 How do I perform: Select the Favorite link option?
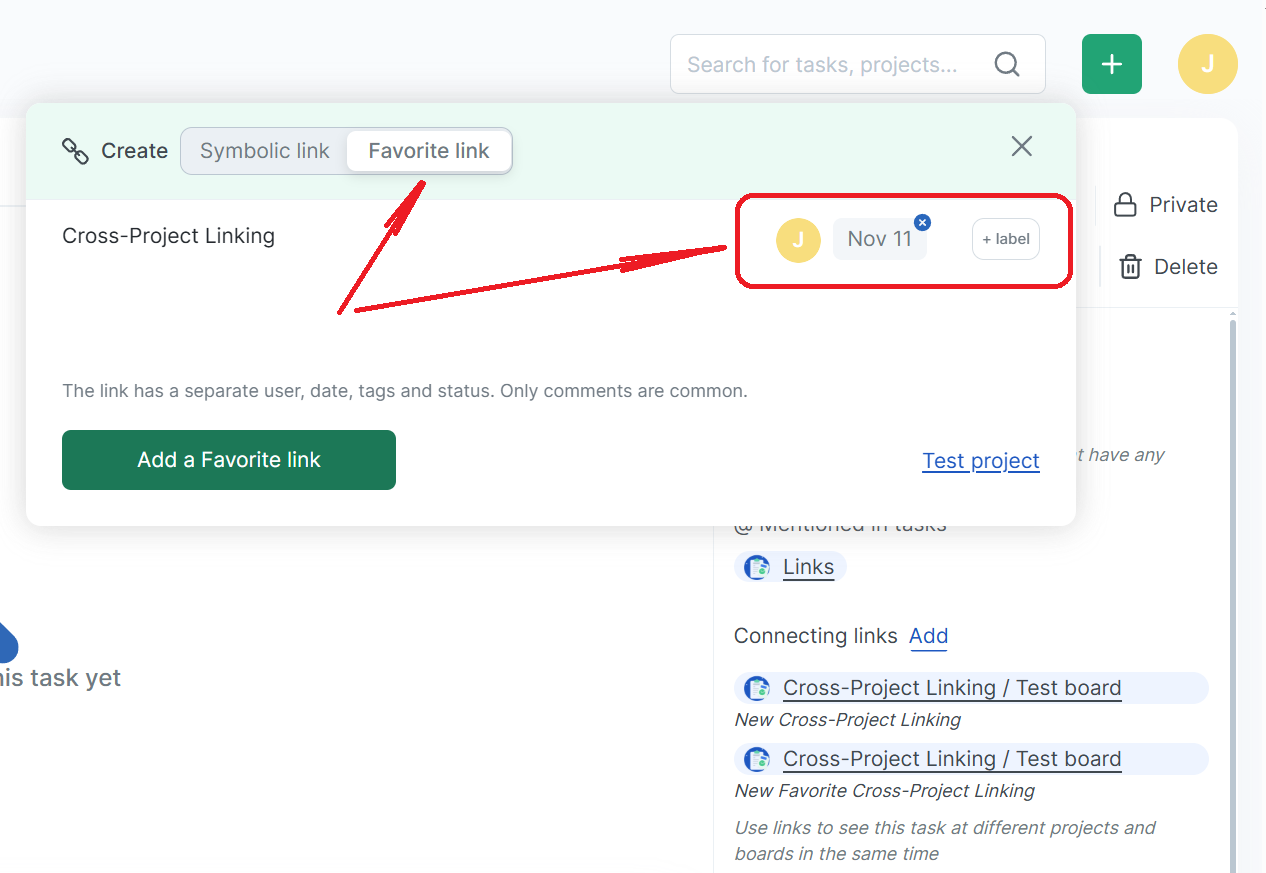click(x=429, y=151)
